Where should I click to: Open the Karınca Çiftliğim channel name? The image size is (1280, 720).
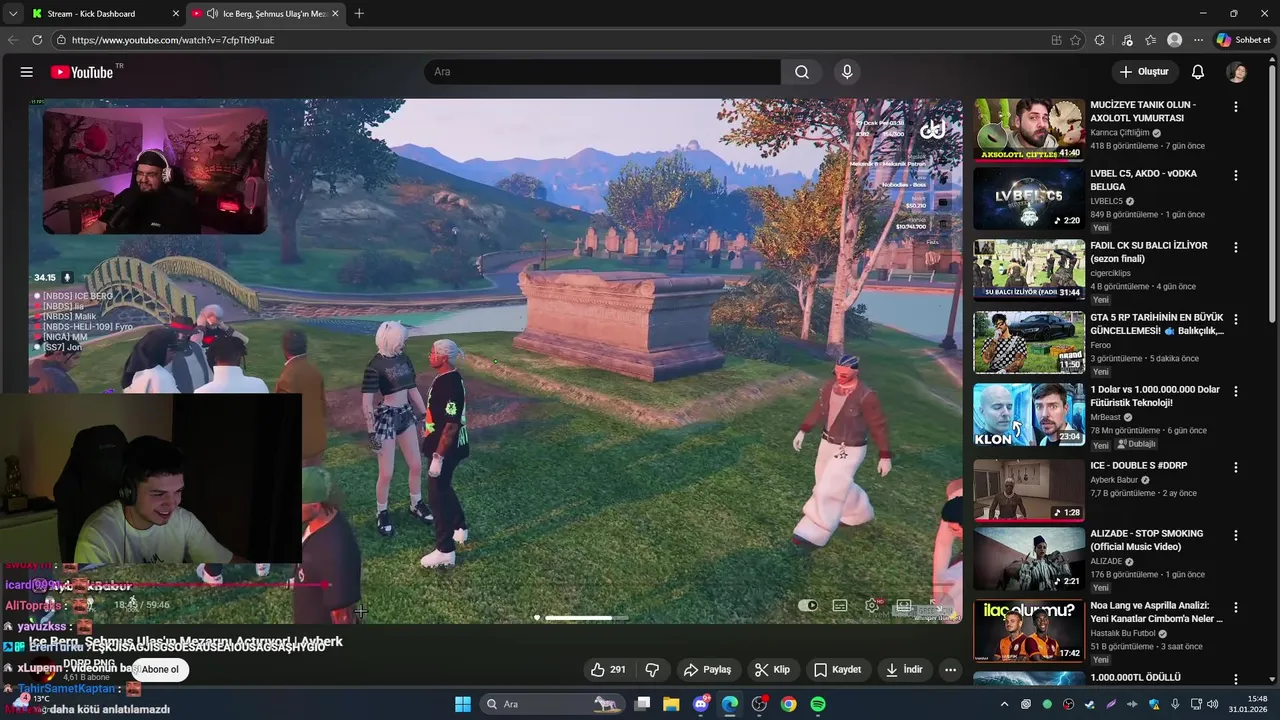point(1120,133)
